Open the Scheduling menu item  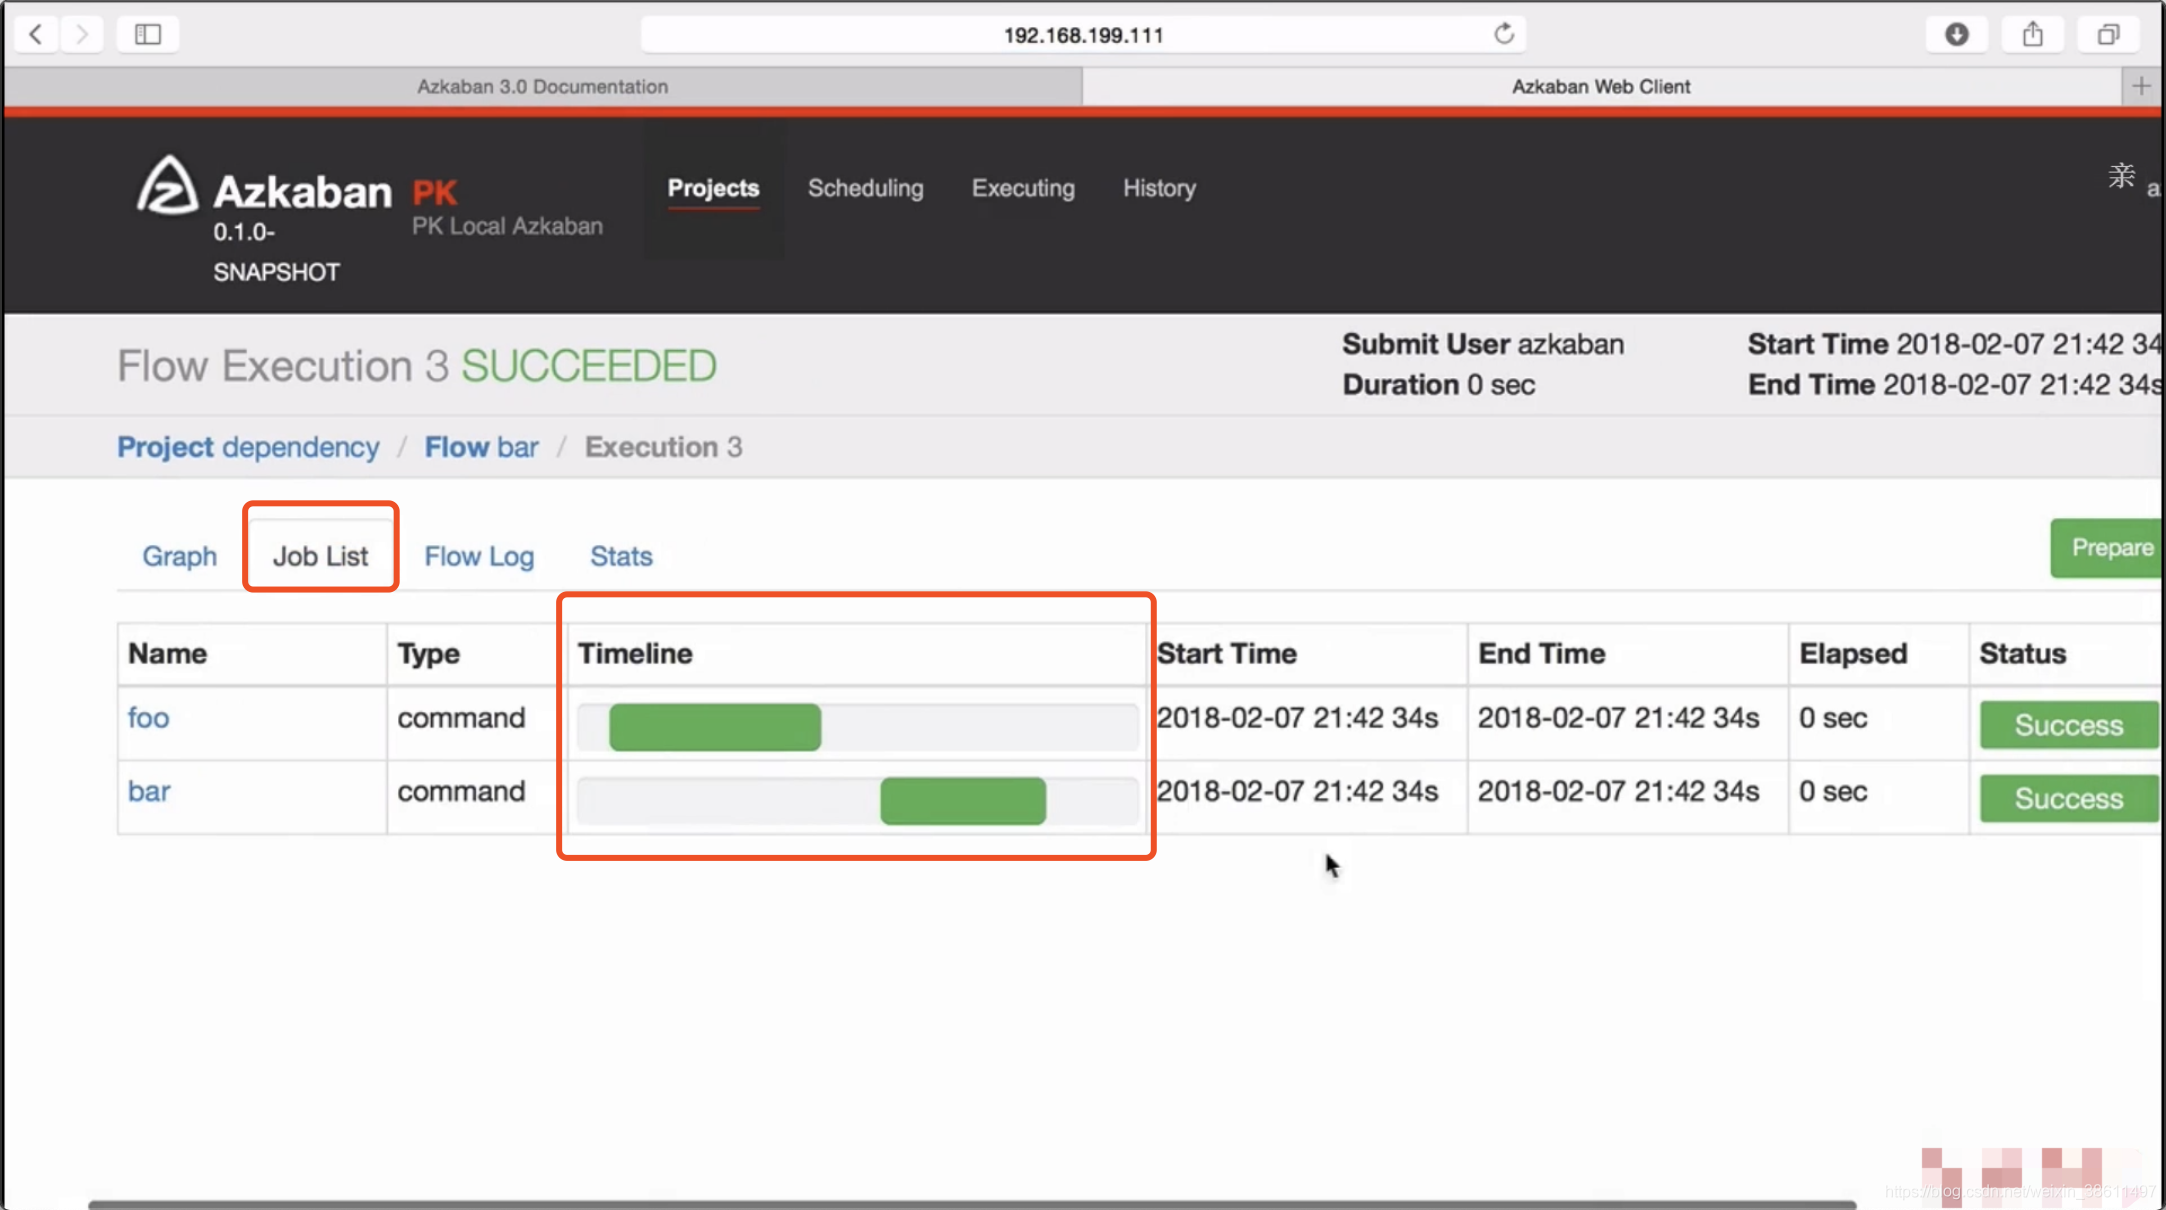click(866, 188)
